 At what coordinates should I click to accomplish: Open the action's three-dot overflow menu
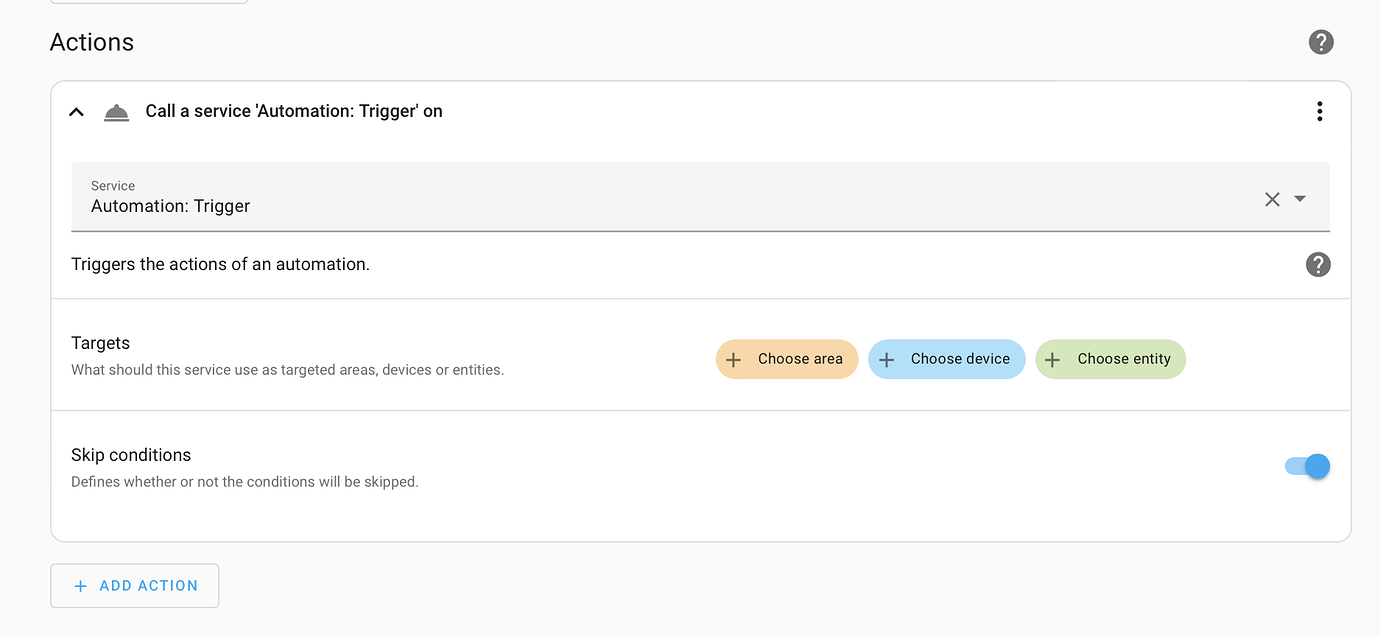point(1320,111)
